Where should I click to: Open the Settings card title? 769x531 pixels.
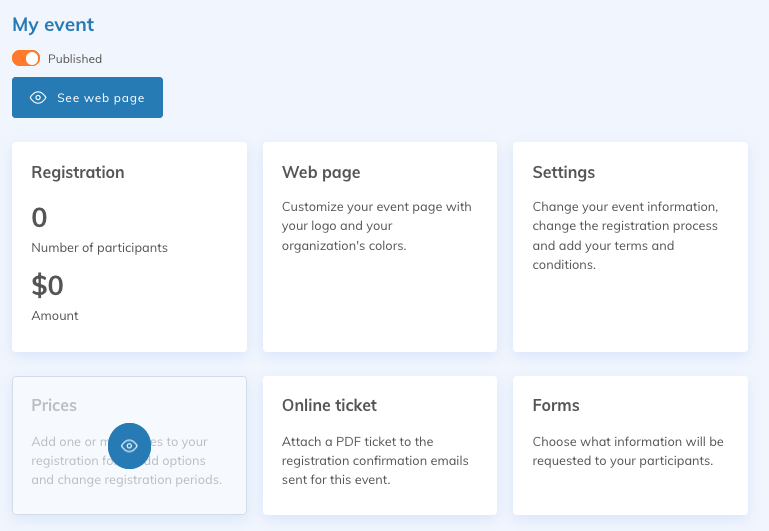pos(563,172)
